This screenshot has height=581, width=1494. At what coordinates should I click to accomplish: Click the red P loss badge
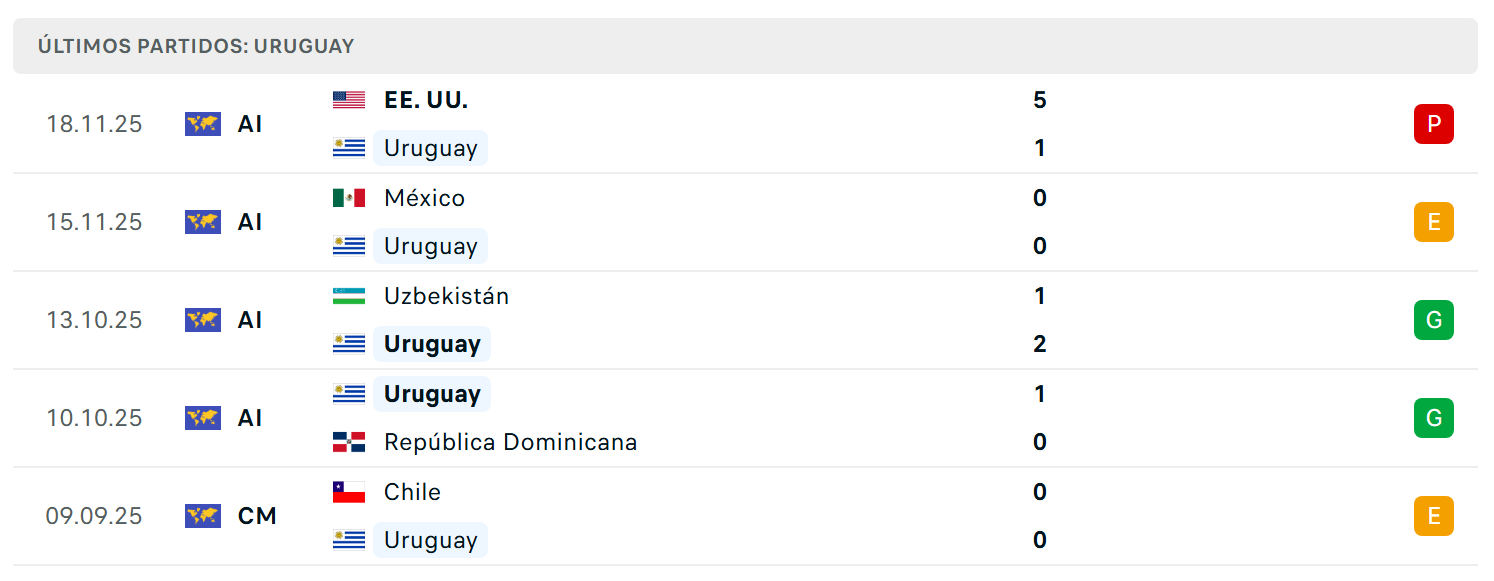point(1433,124)
